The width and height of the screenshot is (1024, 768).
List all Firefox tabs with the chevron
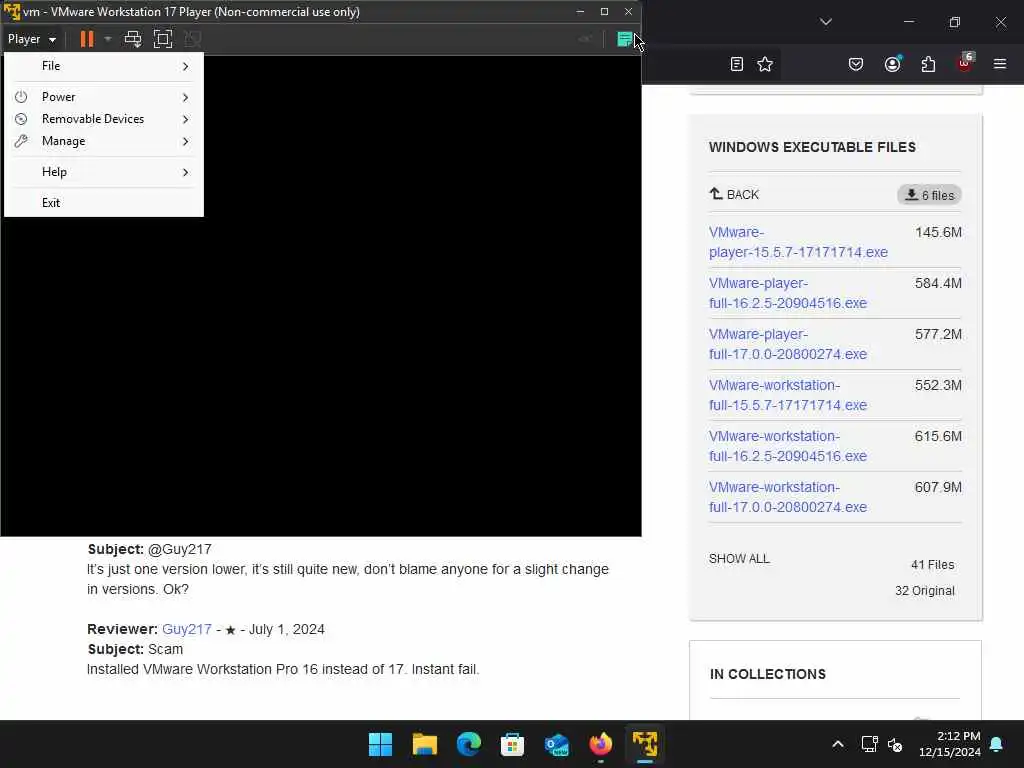tap(825, 22)
